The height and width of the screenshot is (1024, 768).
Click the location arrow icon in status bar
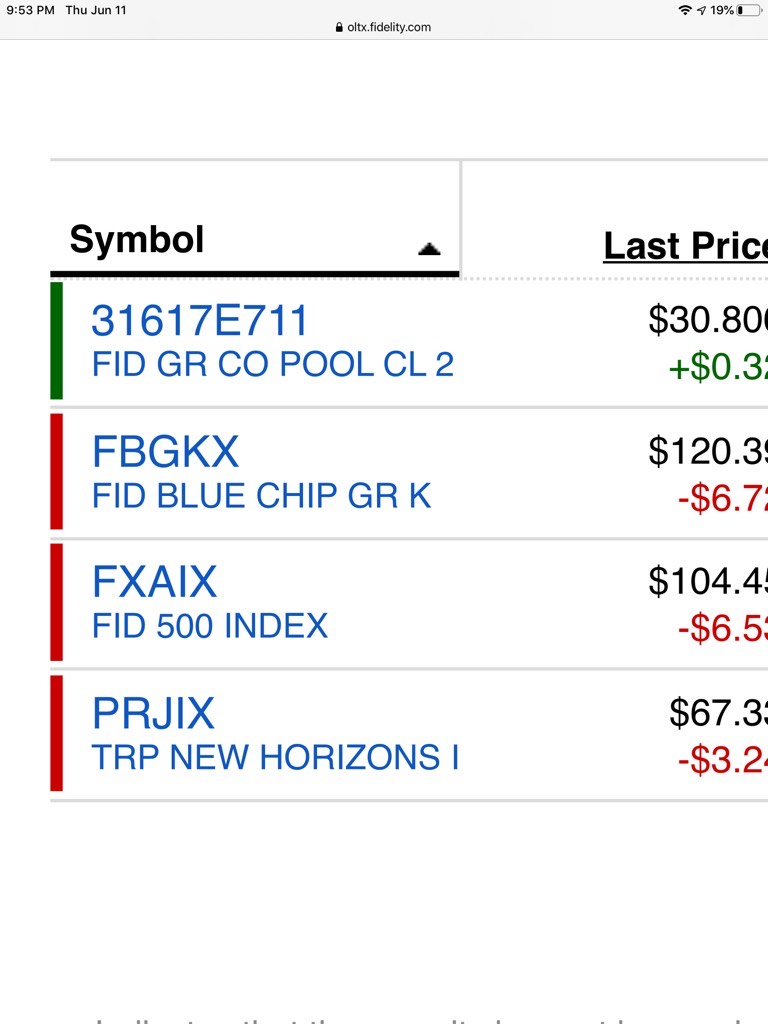[700, 10]
